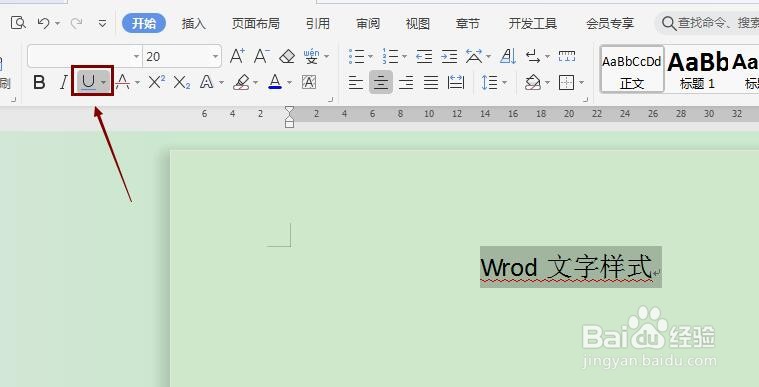The height and width of the screenshot is (387, 759).
Task: Open the font size dropdown arrow
Action: click(x=215, y=57)
